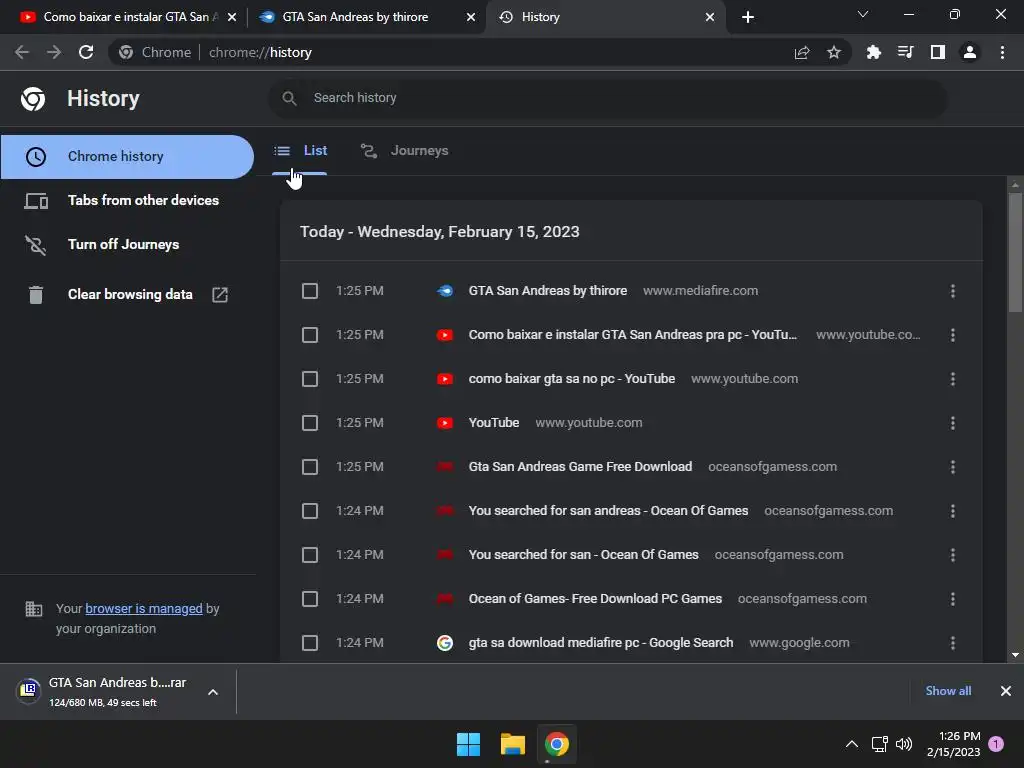Close the downloads bar
Image resolution: width=1024 pixels, height=768 pixels.
[1006, 691]
